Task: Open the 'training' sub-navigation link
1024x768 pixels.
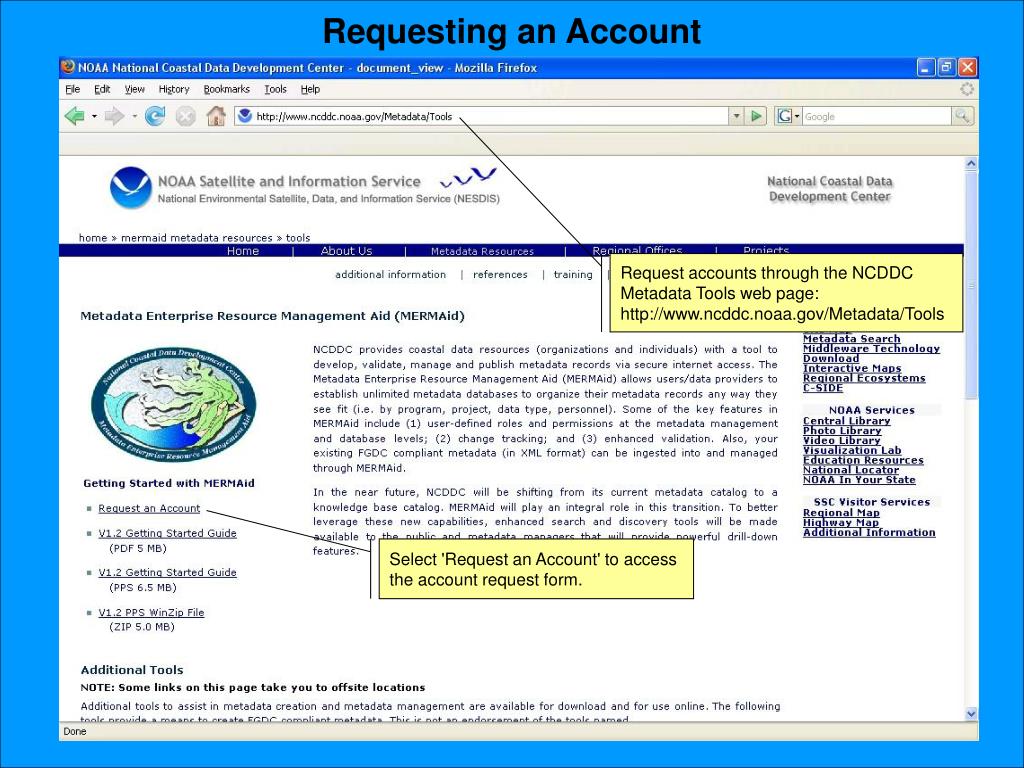Action: pyautogui.click(x=573, y=274)
